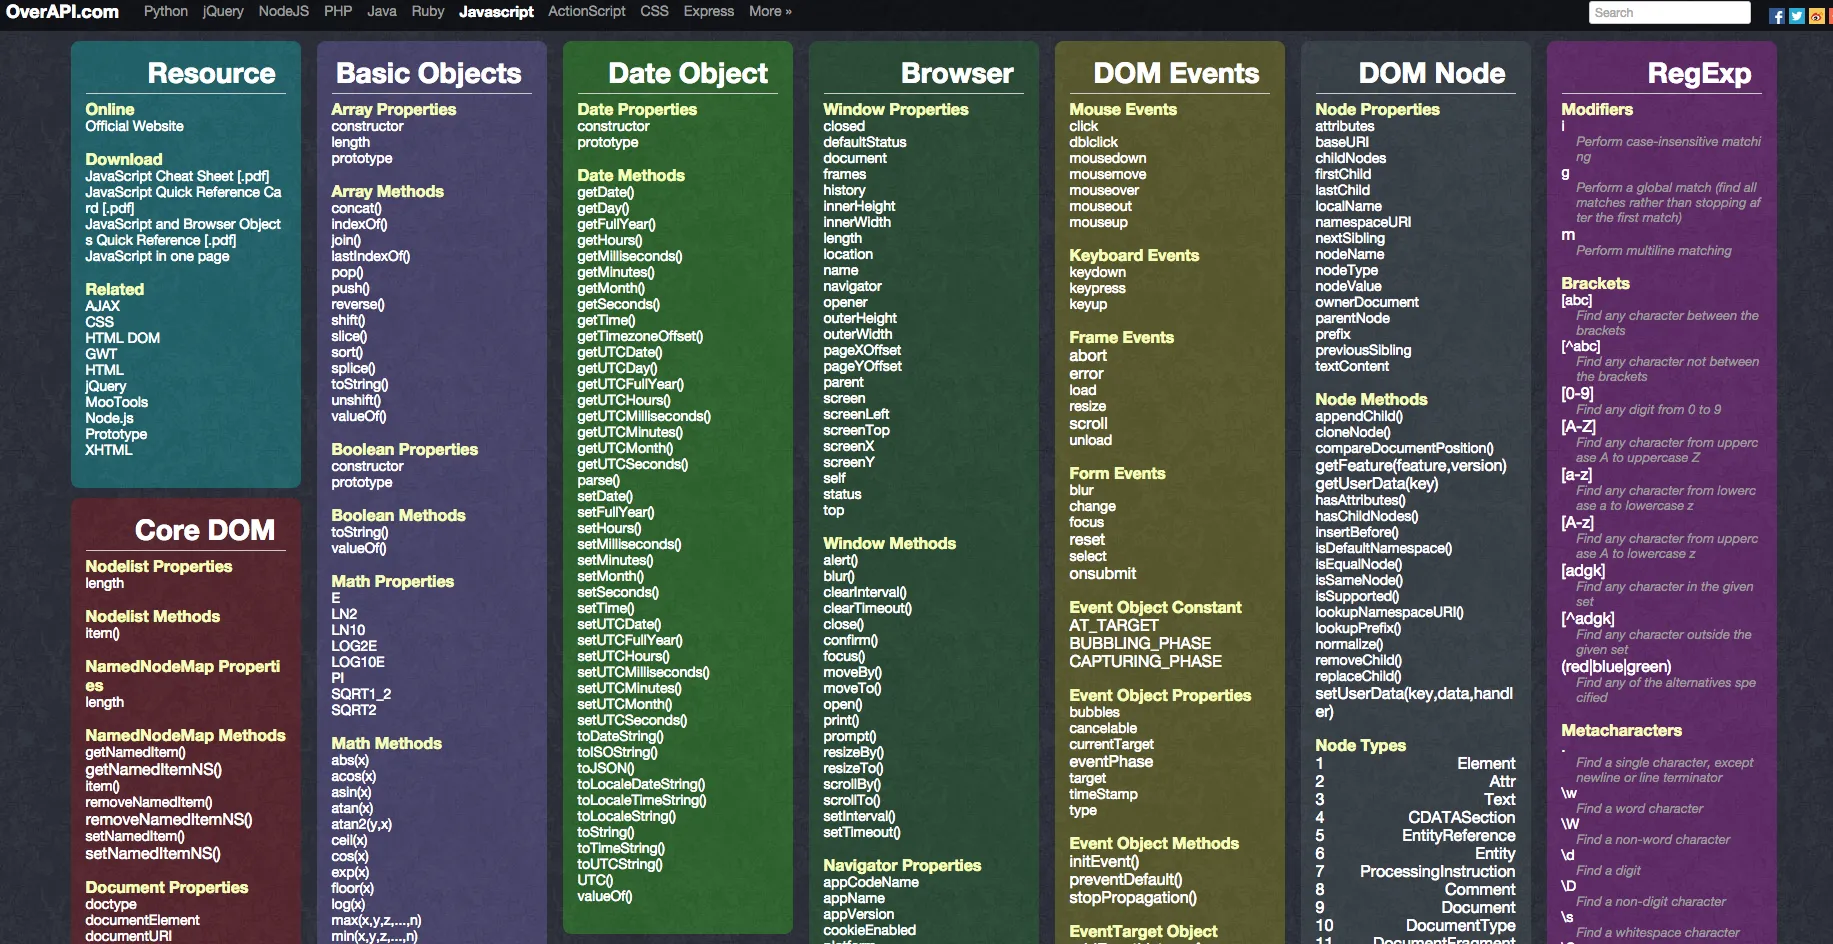This screenshot has height=944, width=1833.
Task: Open the atan2(y,x) math method
Action: pyautogui.click(x=362, y=824)
